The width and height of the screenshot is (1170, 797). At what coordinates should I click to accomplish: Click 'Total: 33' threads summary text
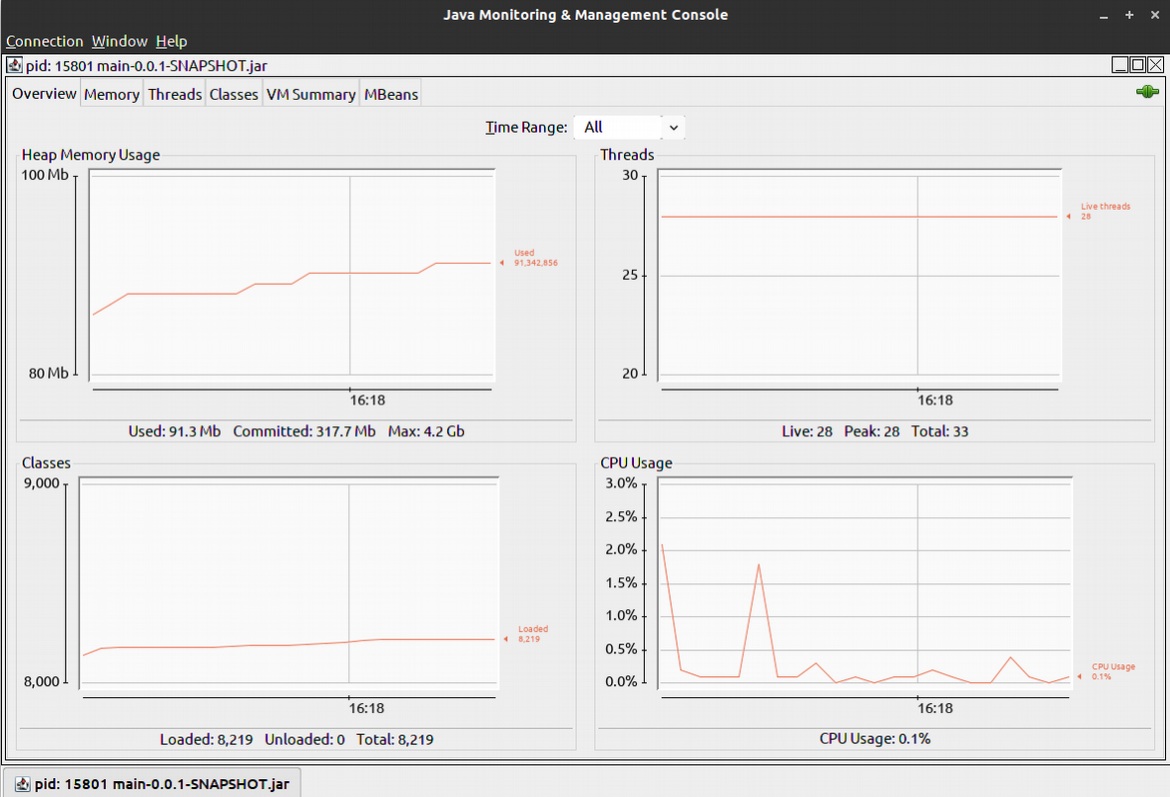click(939, 431)
